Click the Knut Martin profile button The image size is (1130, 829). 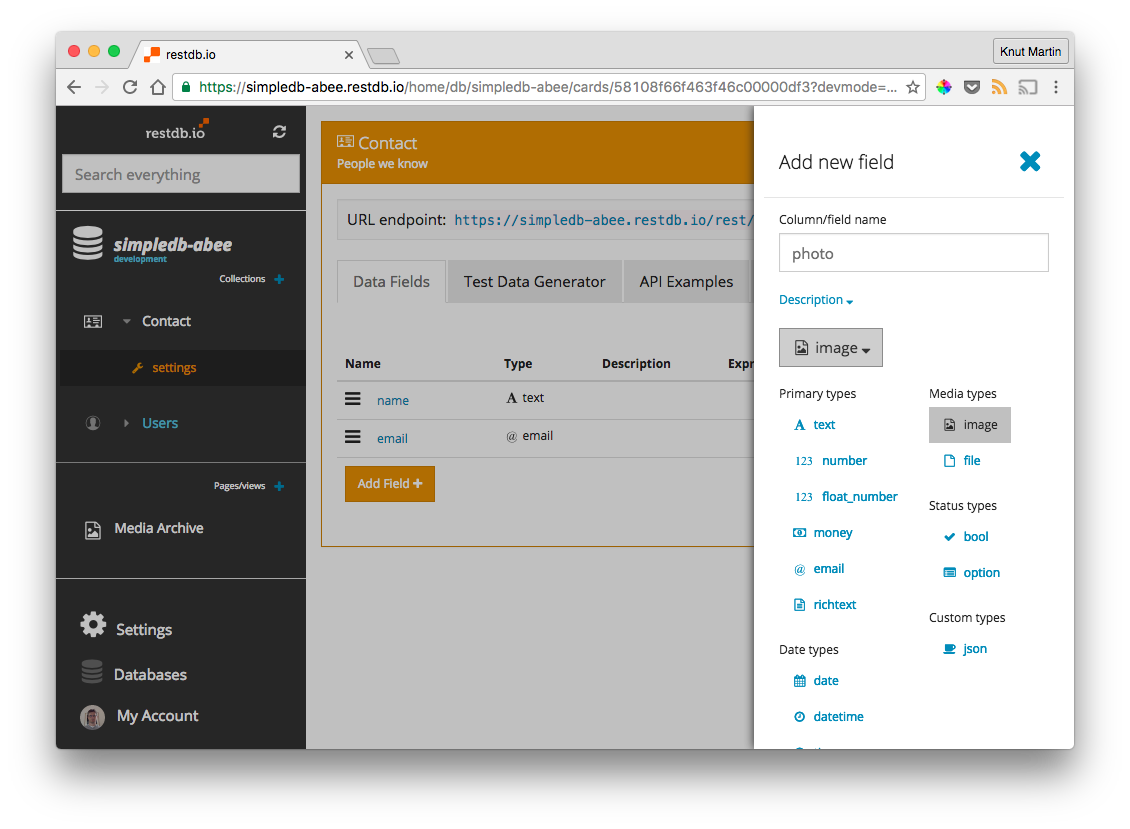(1030, 52)
